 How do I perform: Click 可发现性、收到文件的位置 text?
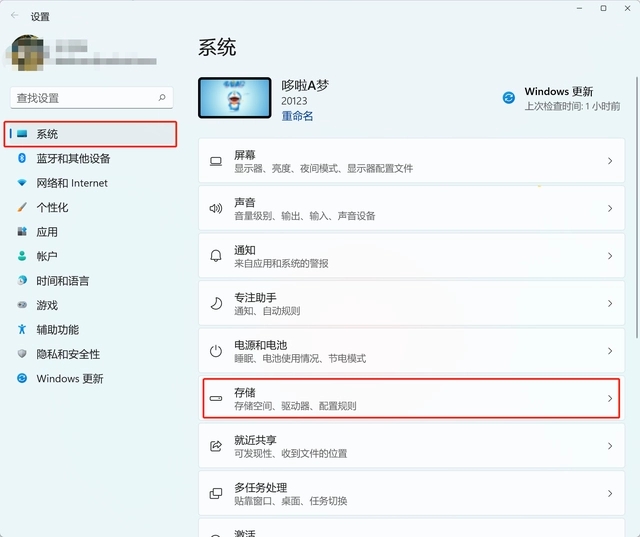[291, 453]
